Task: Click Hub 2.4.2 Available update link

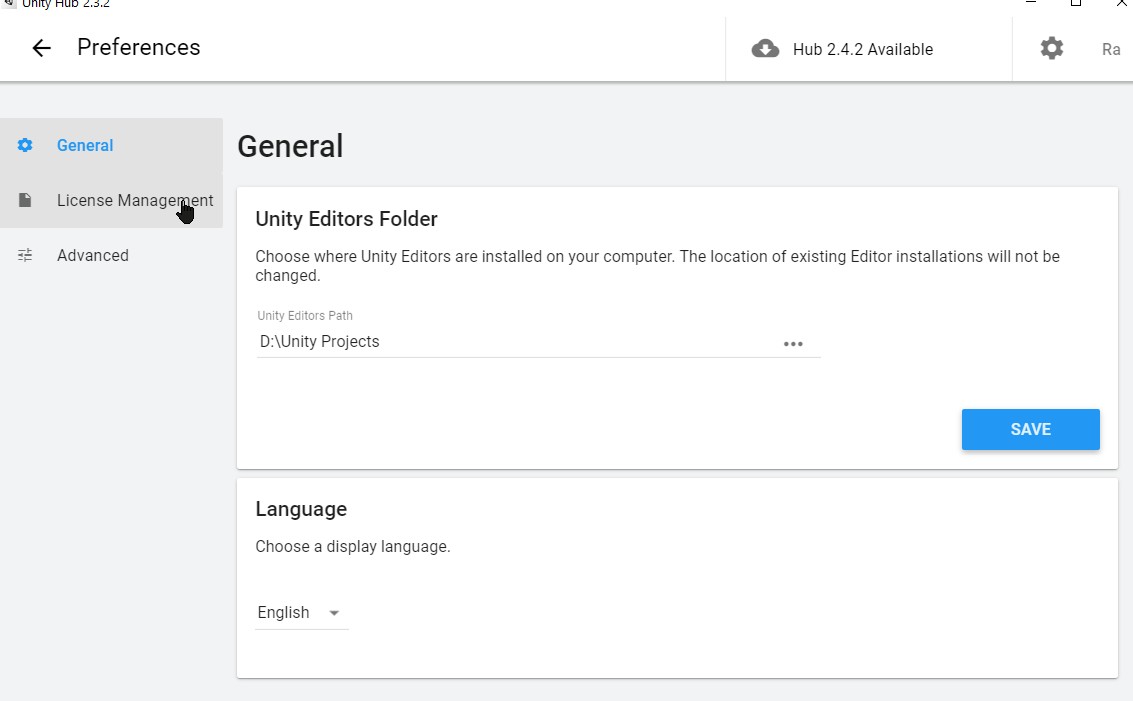Action: tap(863, 49)
